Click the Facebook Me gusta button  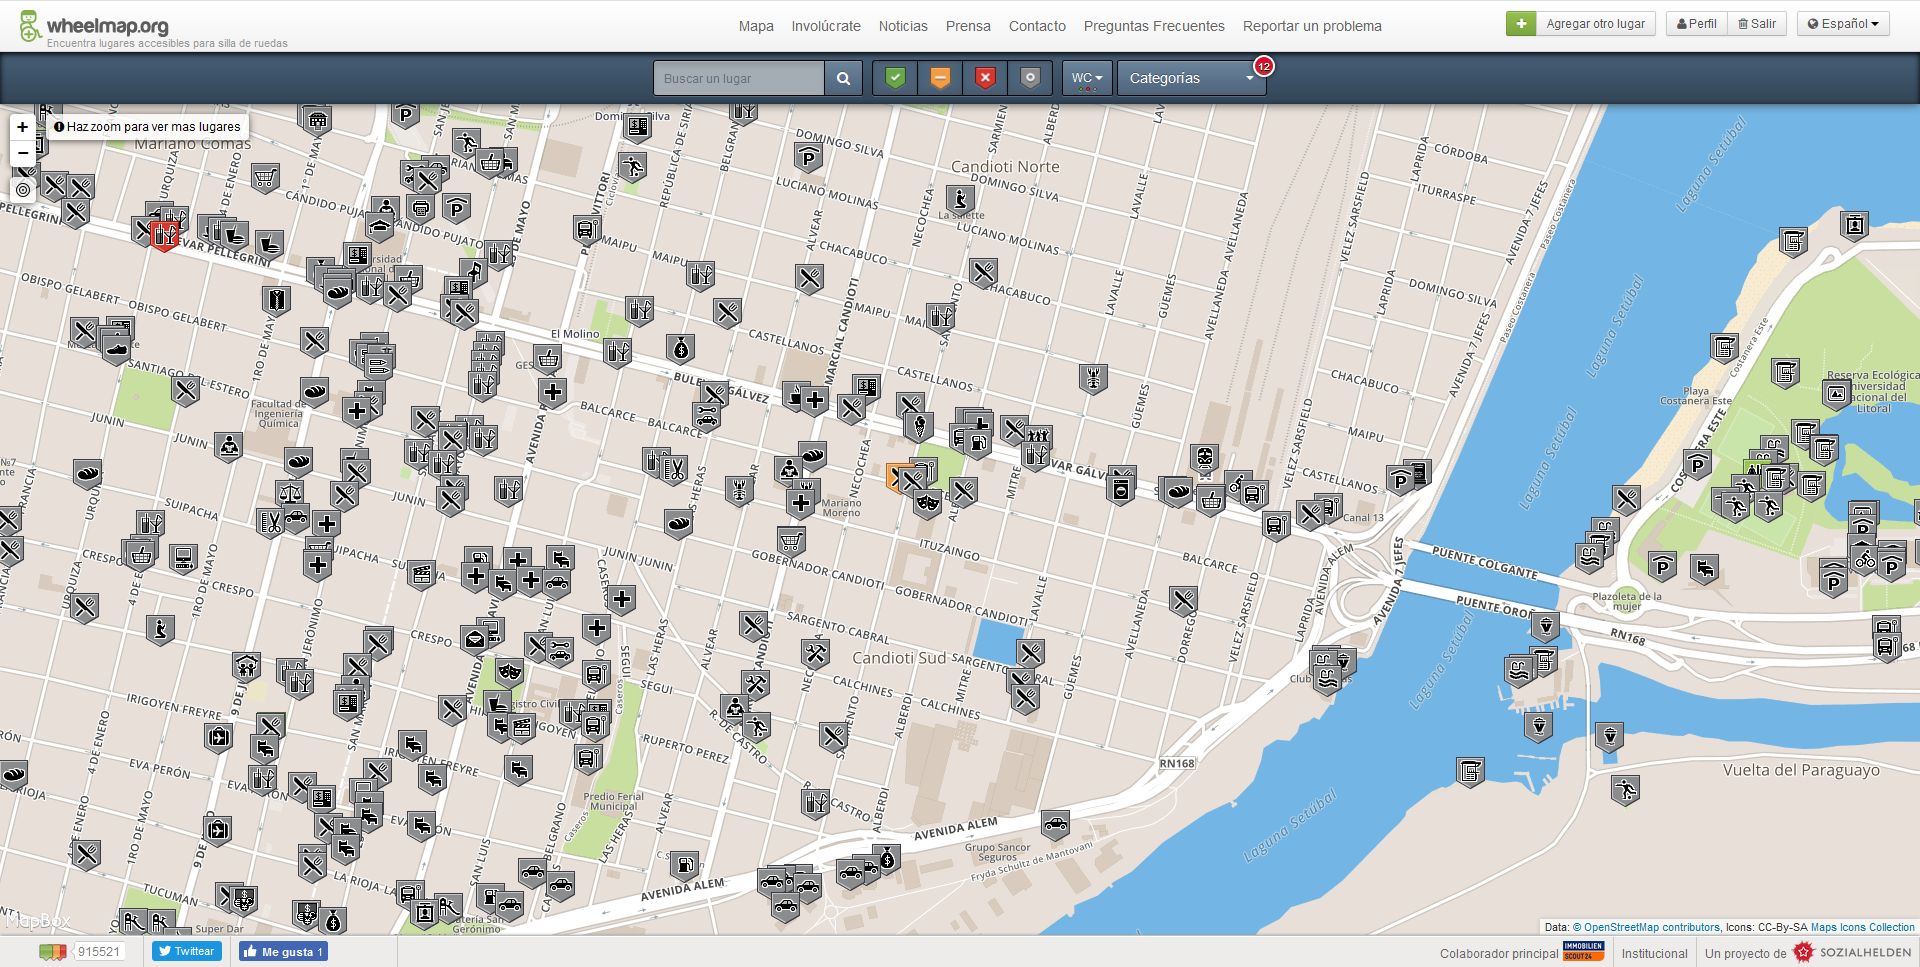coord(283,951)
